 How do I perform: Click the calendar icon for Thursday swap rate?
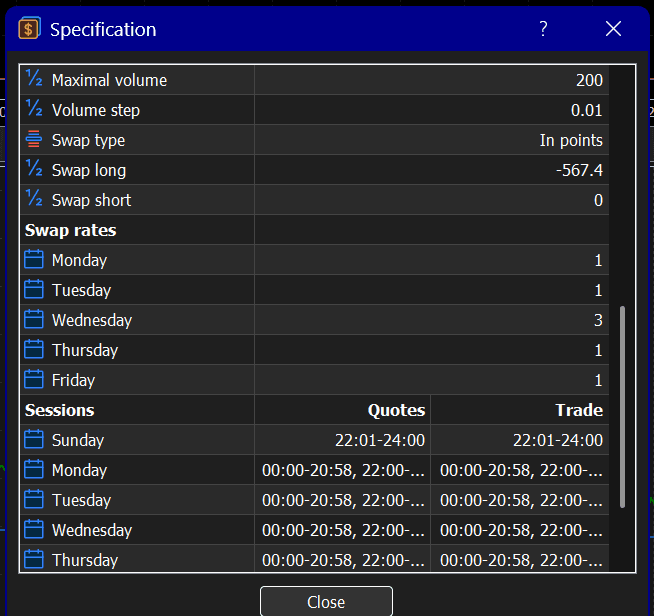[34, 349]
